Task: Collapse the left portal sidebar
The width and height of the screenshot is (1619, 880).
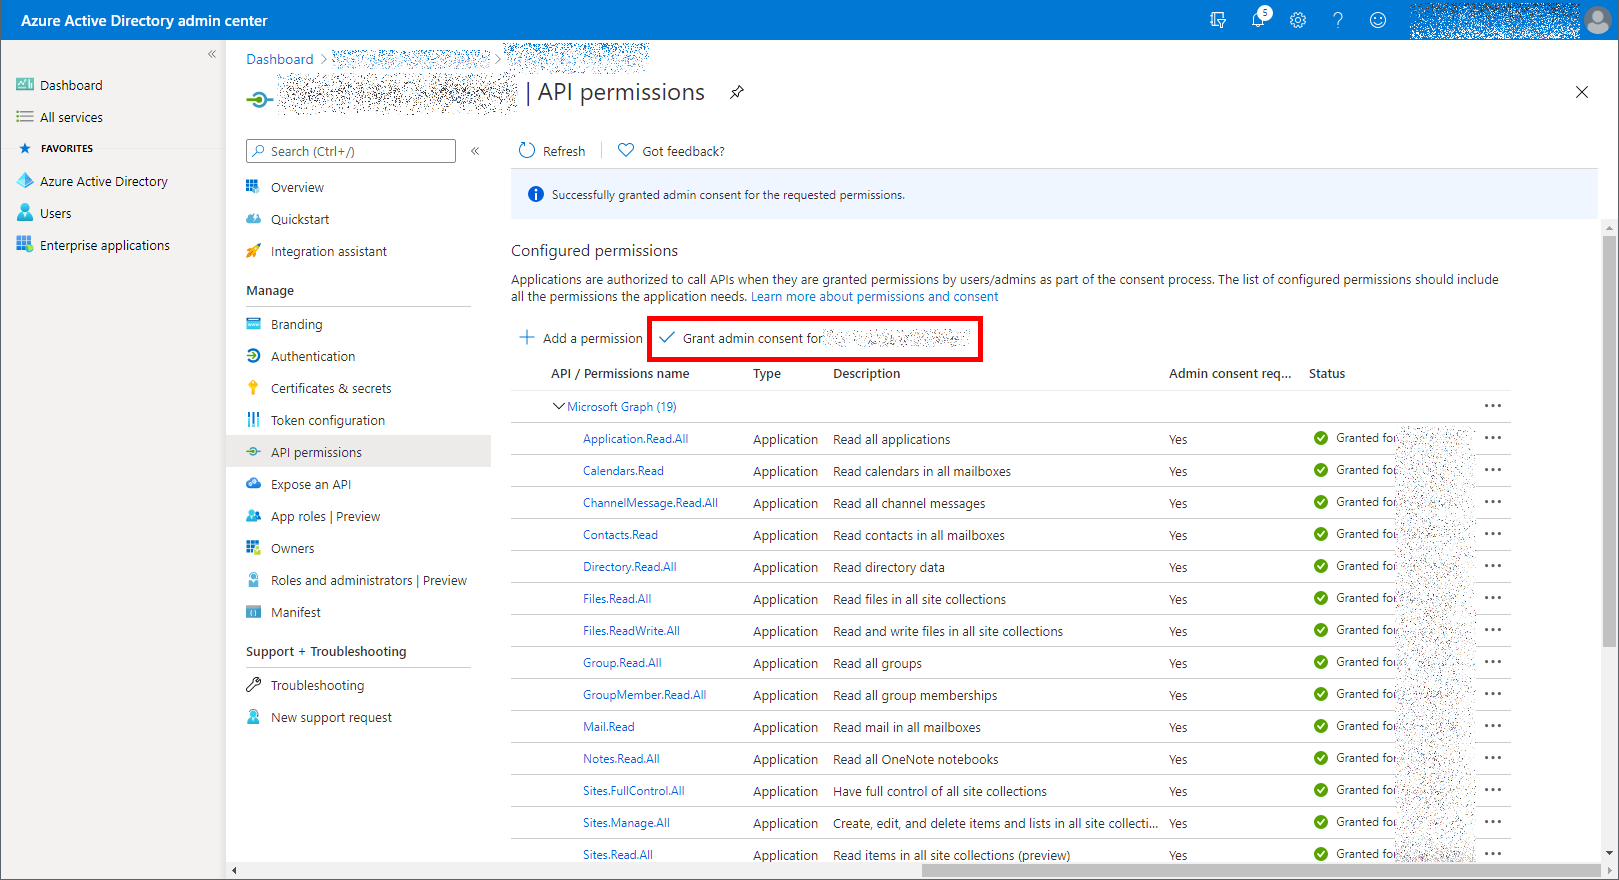Action: pyautogui.click(x=212, y=54)
